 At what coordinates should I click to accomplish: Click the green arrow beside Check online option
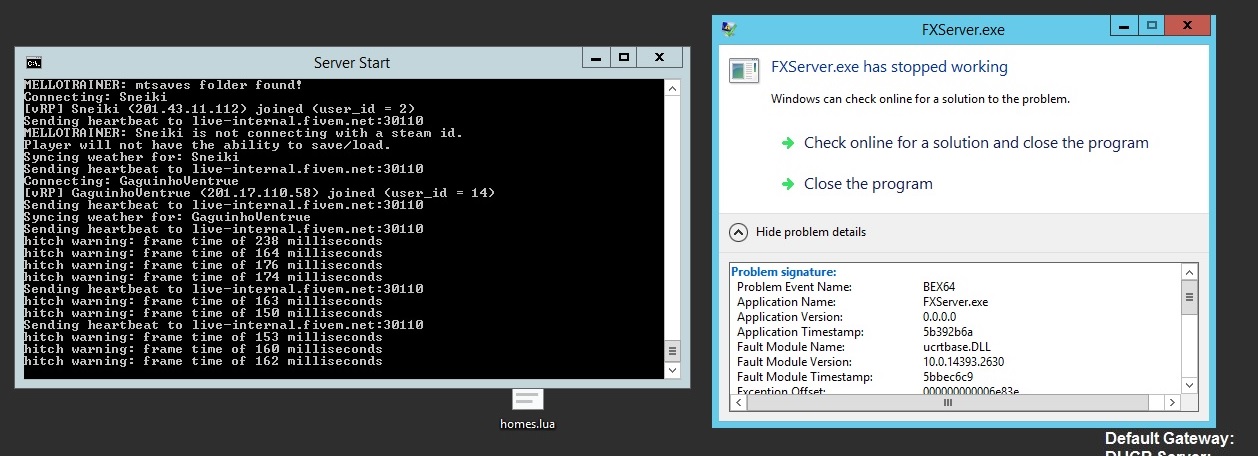(x=788, y=143)
